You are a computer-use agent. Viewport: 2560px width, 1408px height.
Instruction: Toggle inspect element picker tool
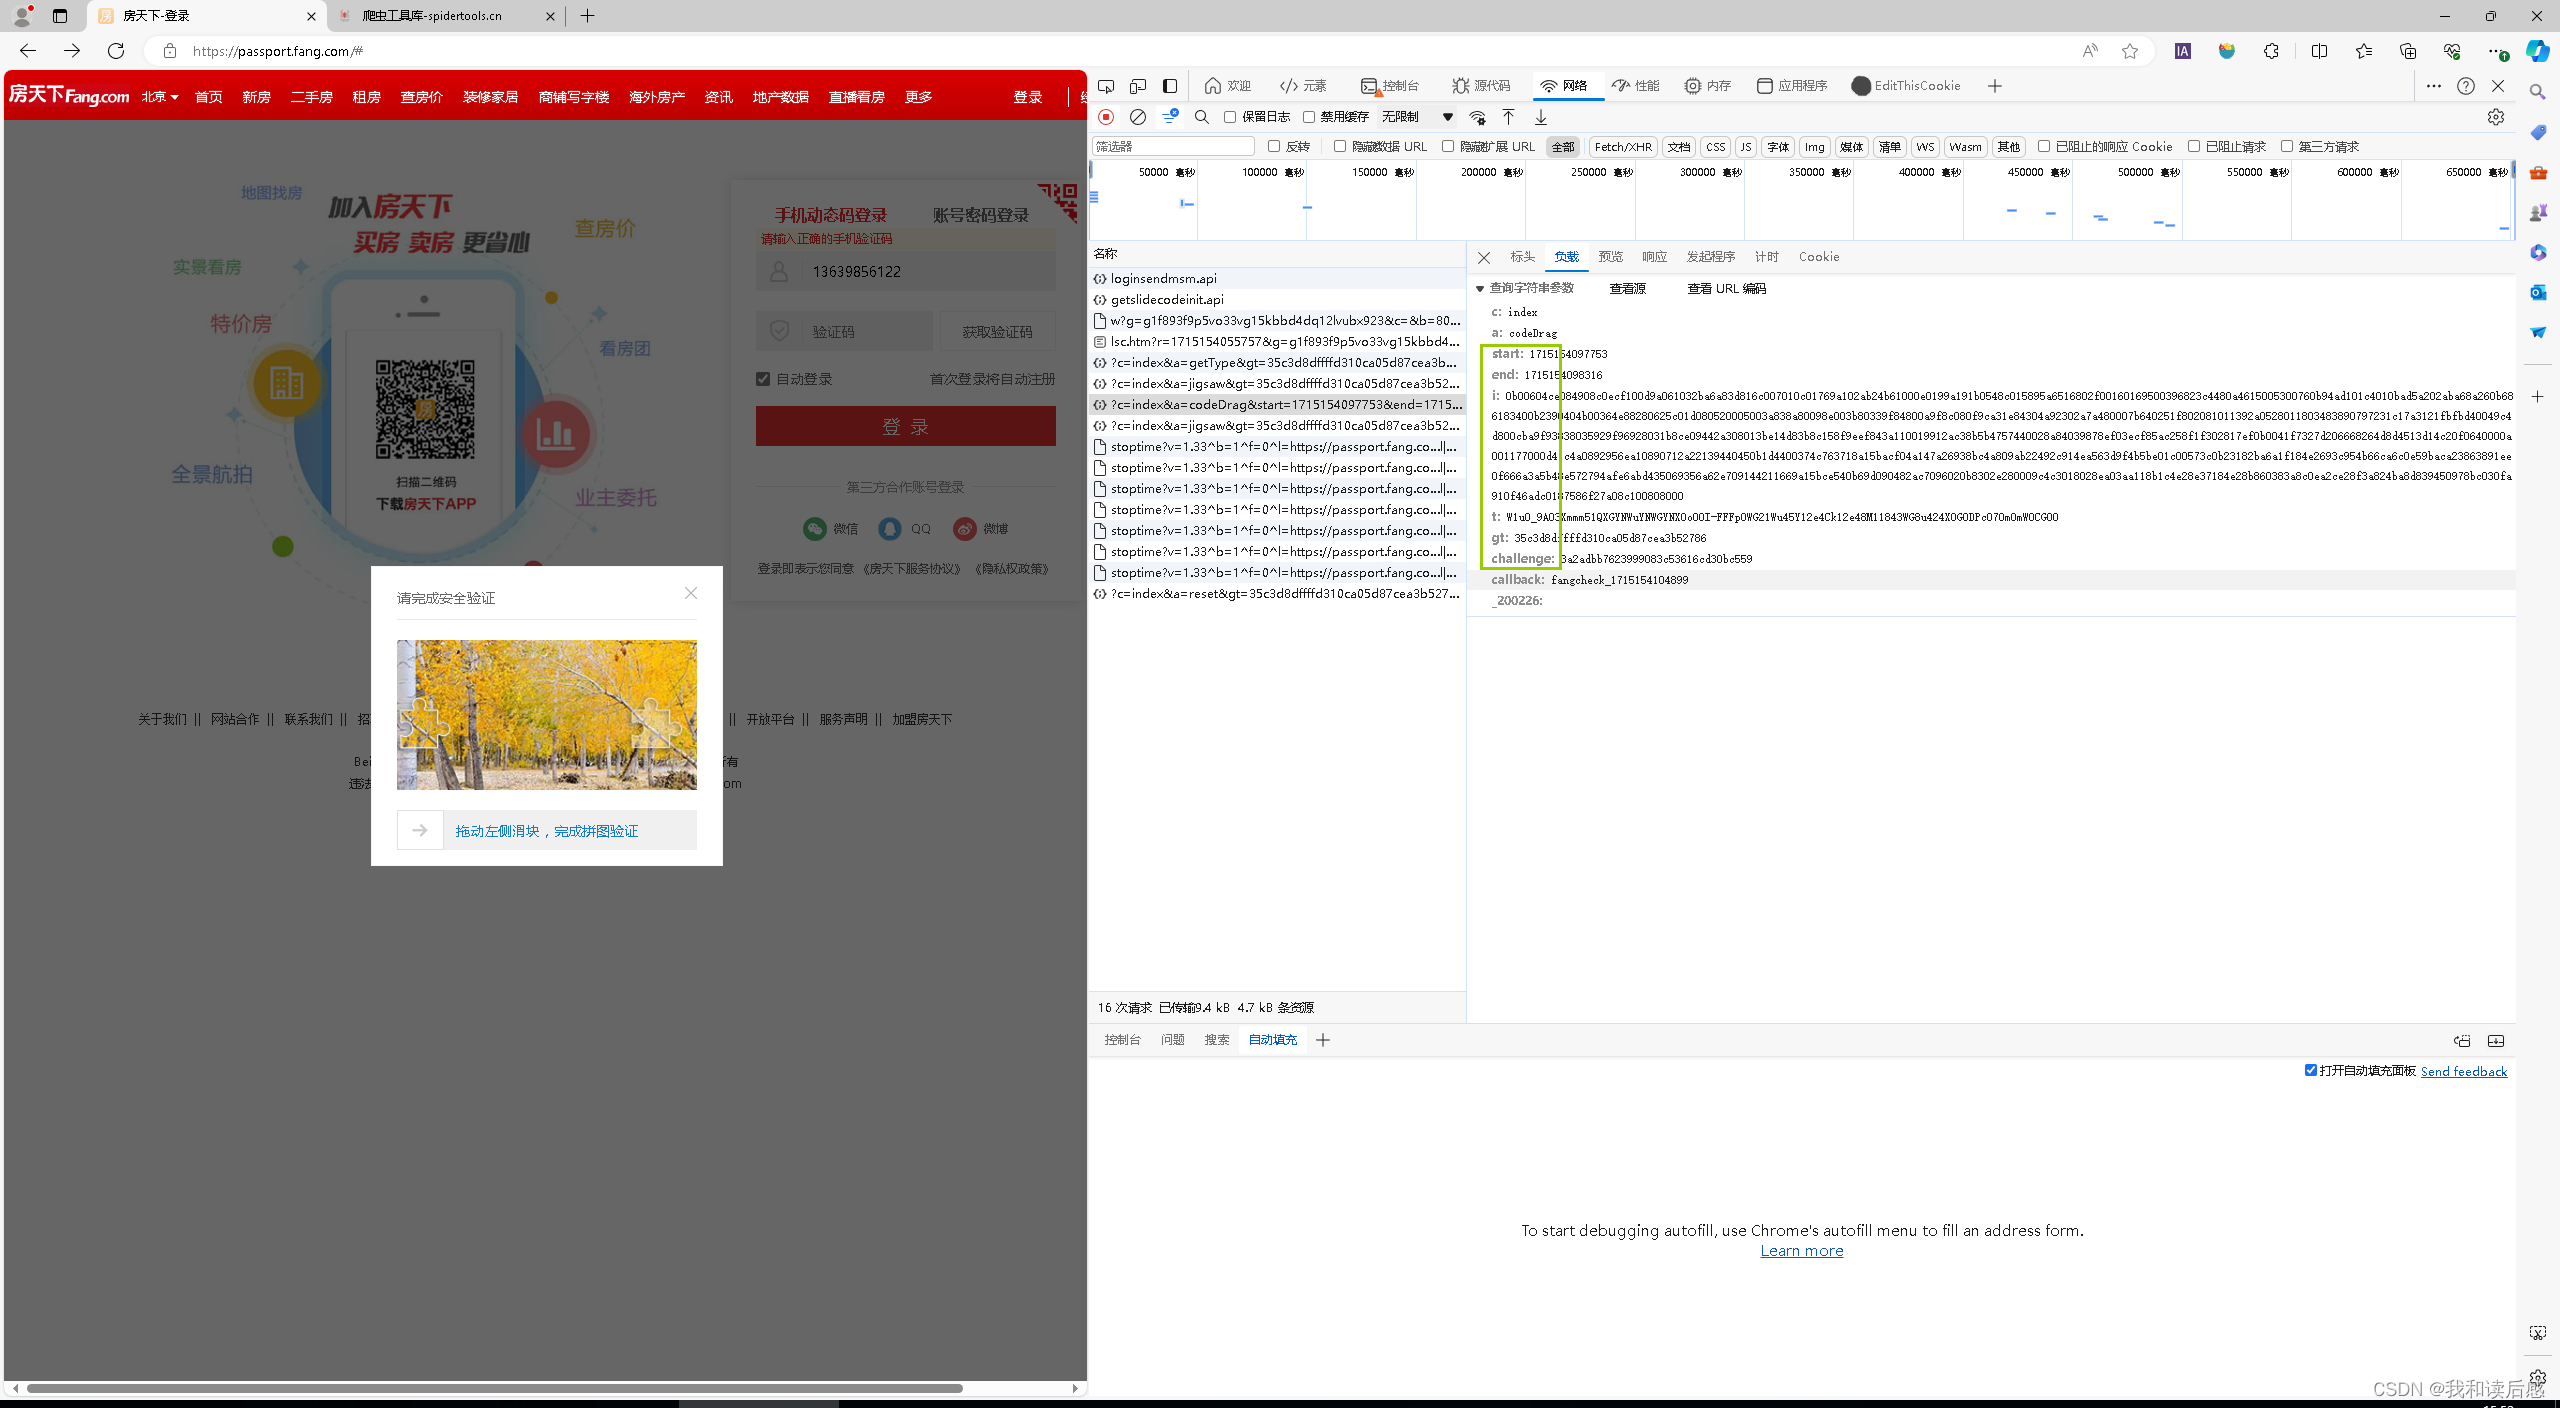click(1106, 86)
